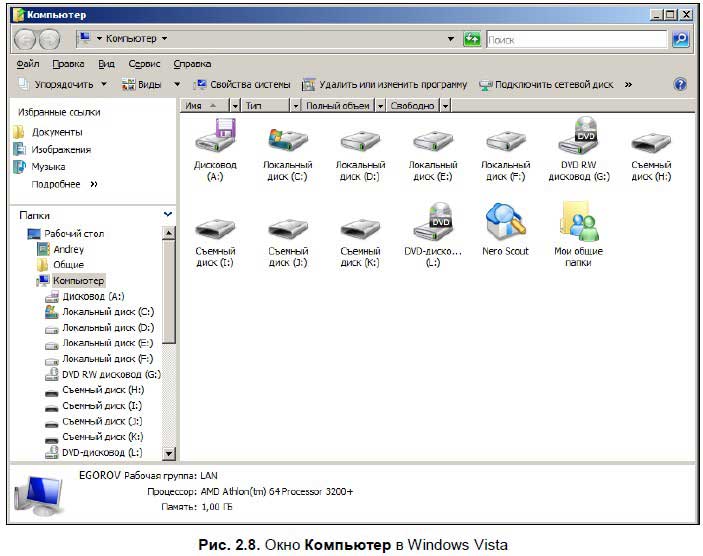Viewport: 703px width, 556px height.
Task: Open the 'Файл' menu
Action: pos(28,64)
